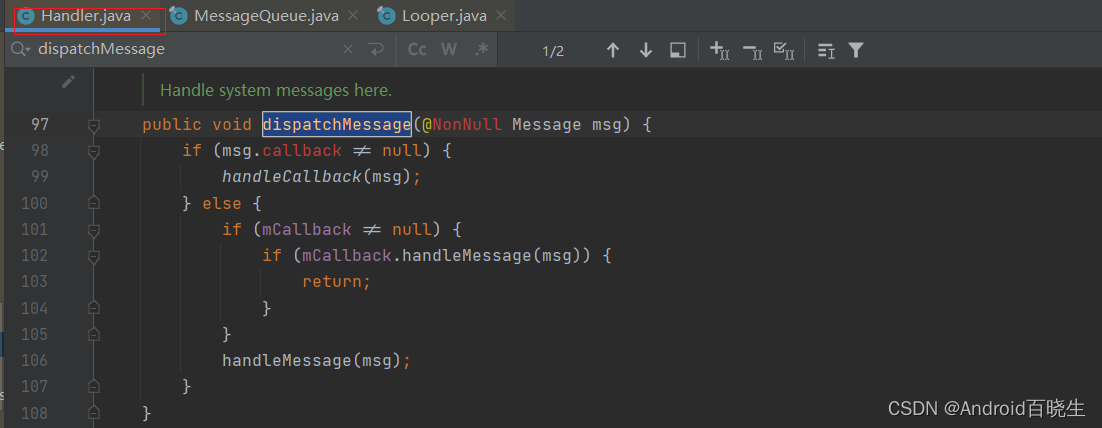
Task: Open the MessageQueue.java tab
Action: (266, 15)
